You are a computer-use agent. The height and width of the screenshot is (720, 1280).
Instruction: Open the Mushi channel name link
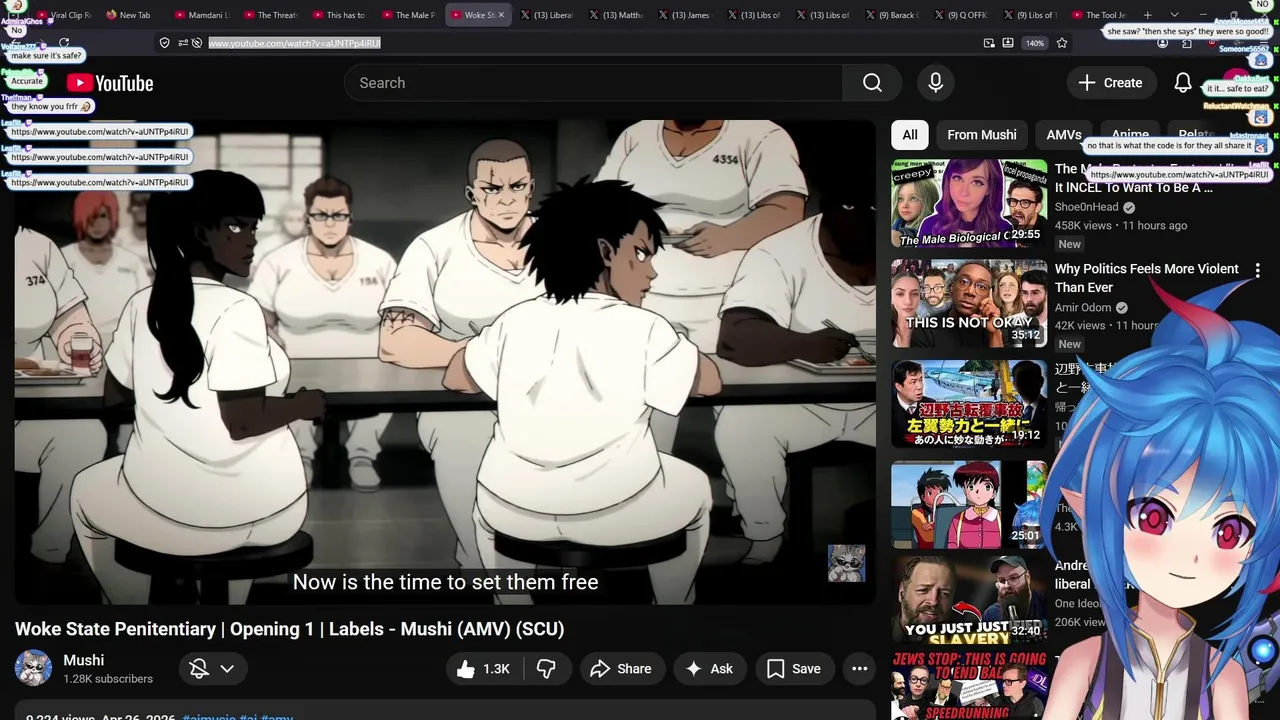pyautogui.click(x=84, y=660)
